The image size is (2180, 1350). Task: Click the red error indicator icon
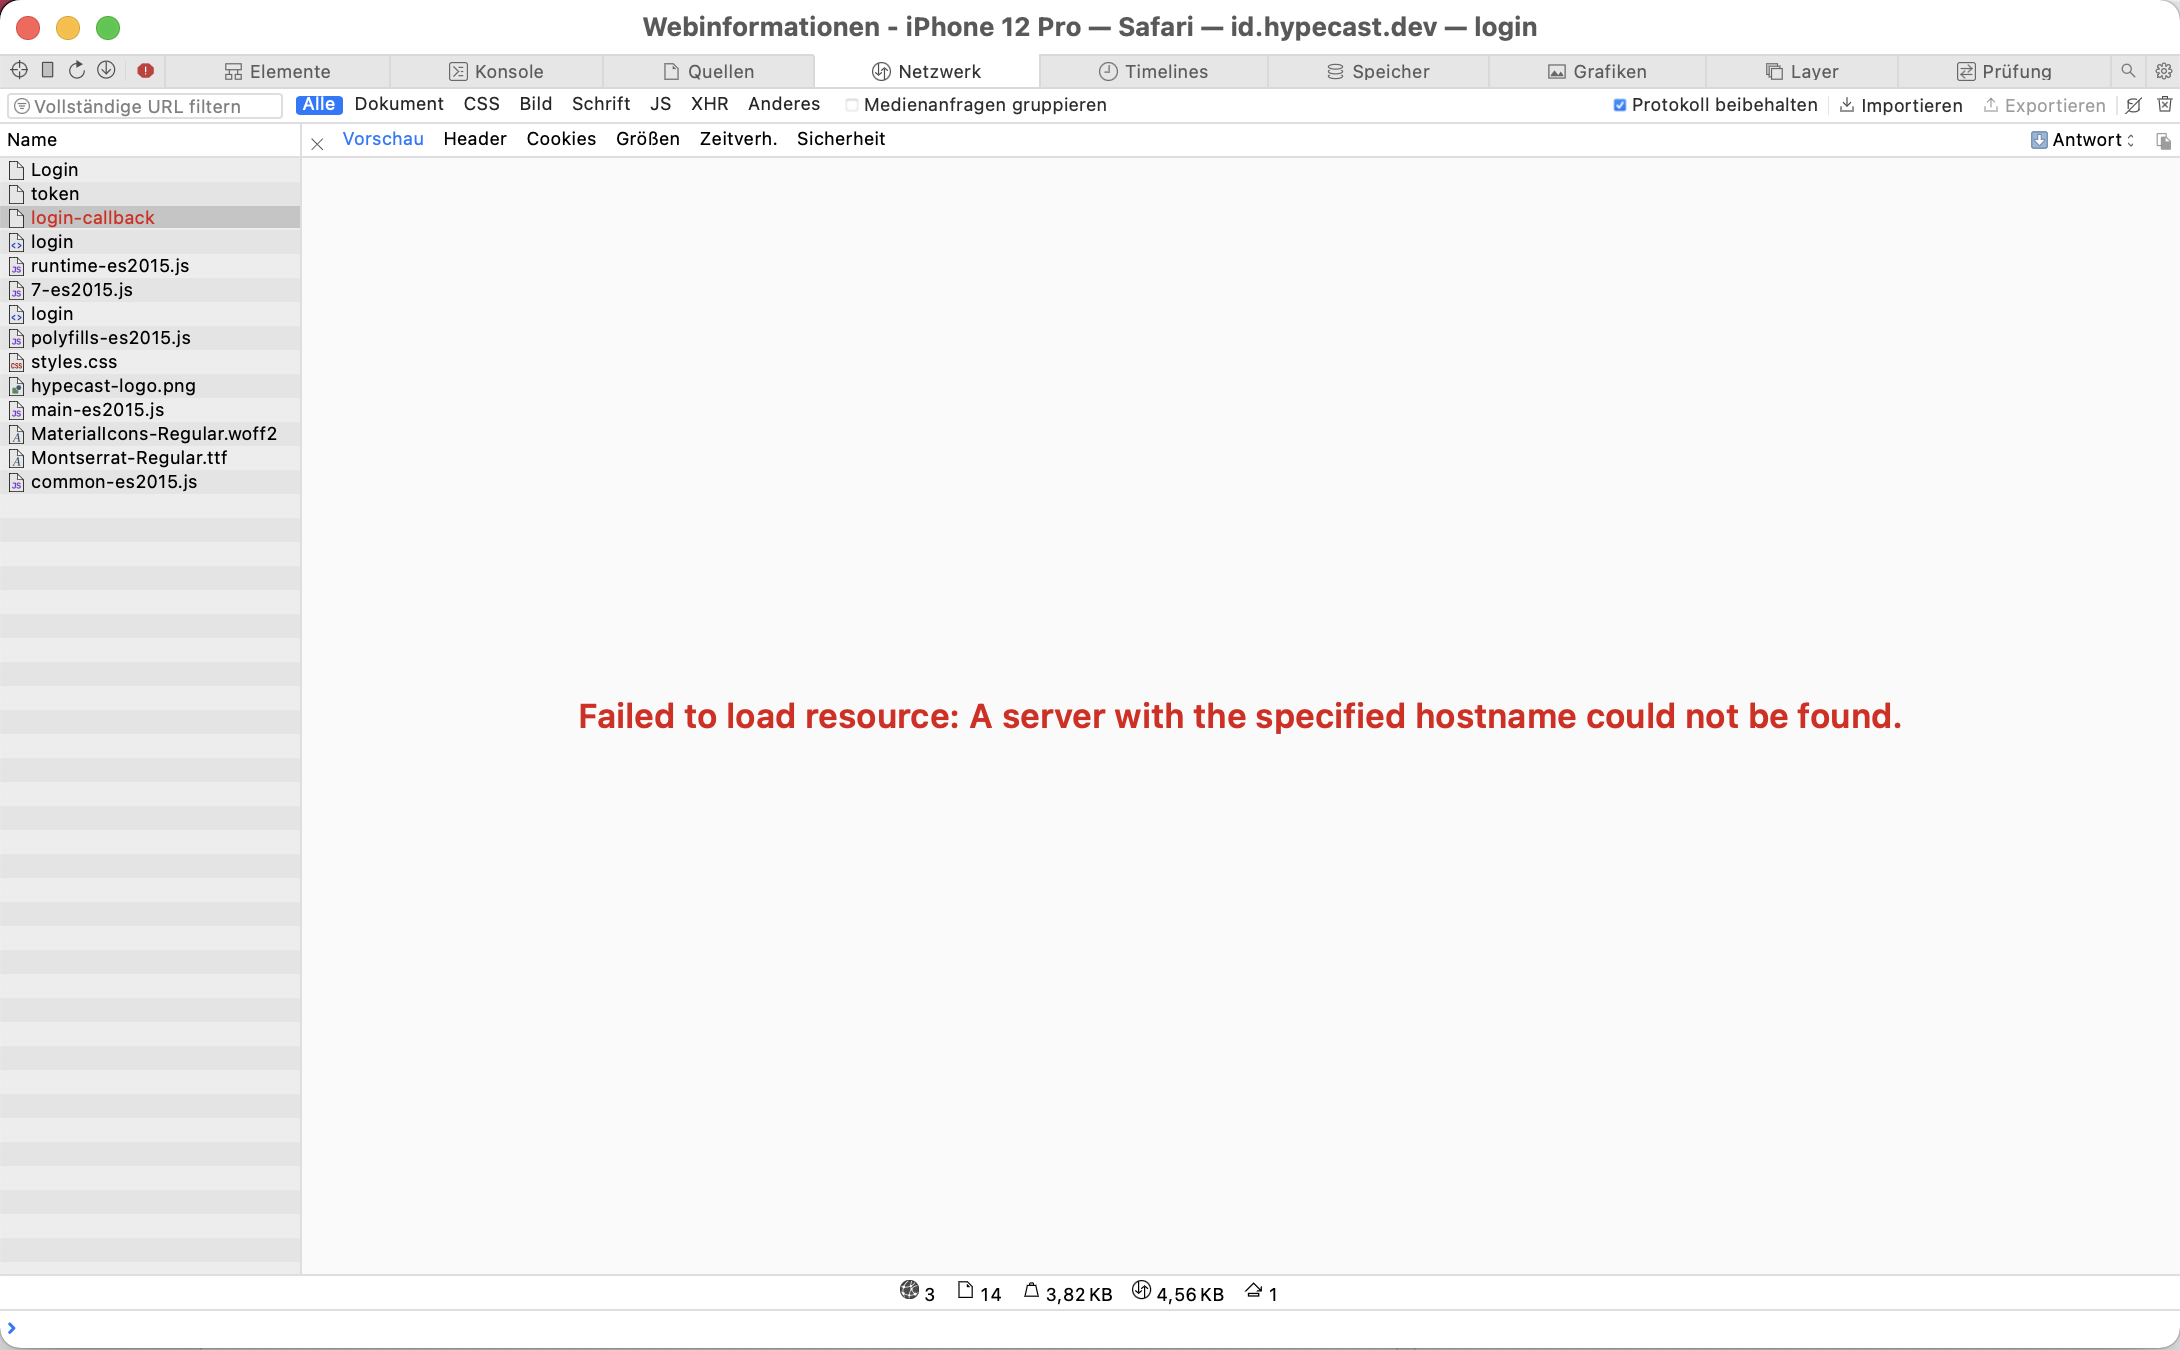[x=145, y=70]
